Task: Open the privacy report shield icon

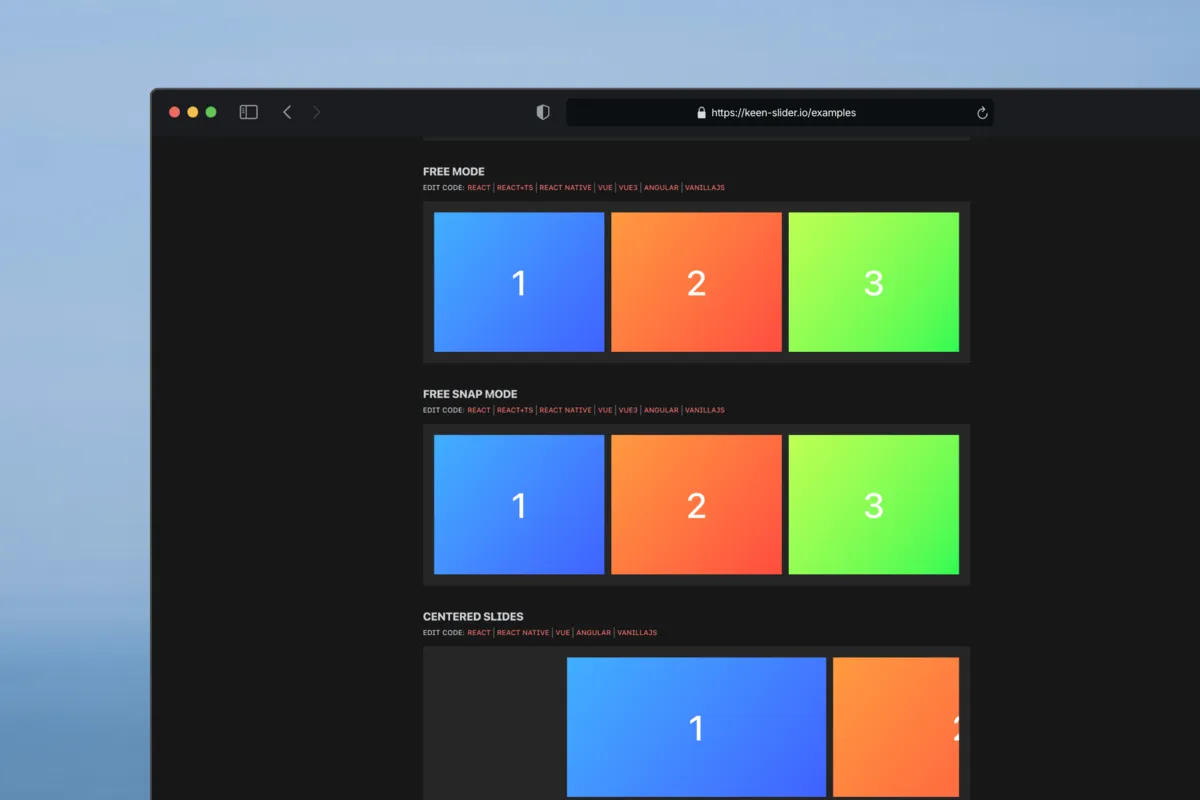Action: click(543, 113)
